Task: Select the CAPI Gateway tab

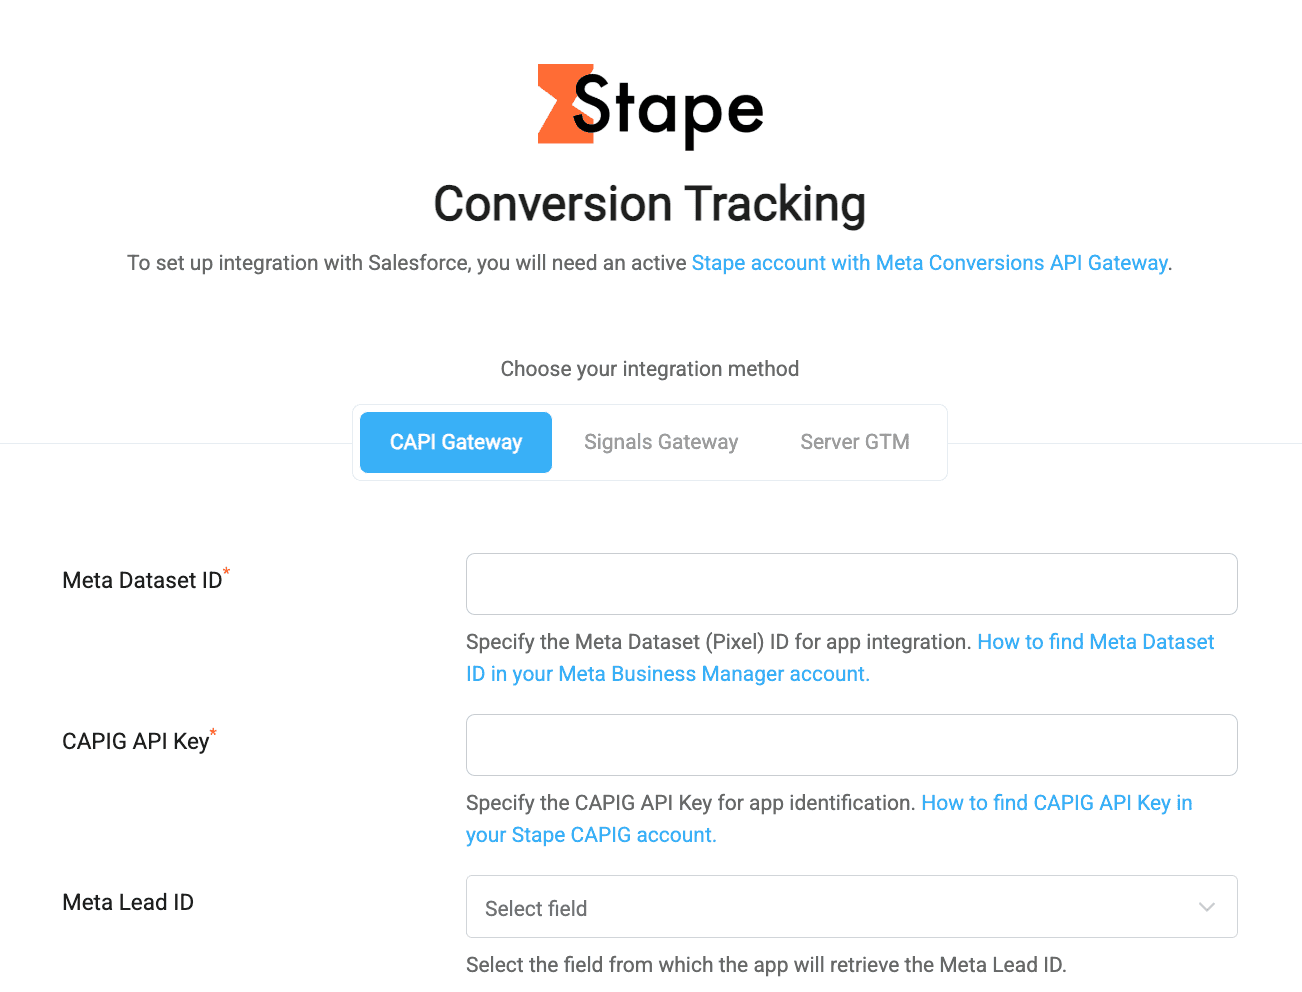Action: pyautogui.click(x=456, y=442)
